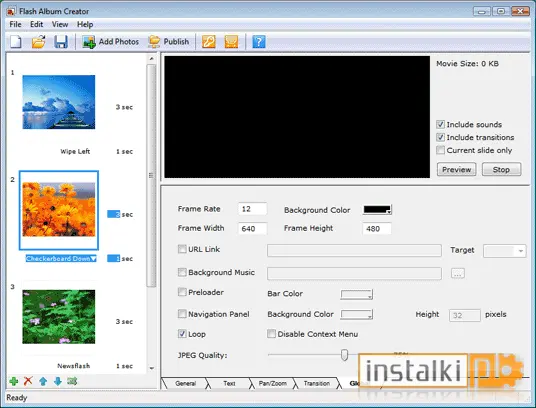Open the Target dropdown

click(x=504, y=251)
